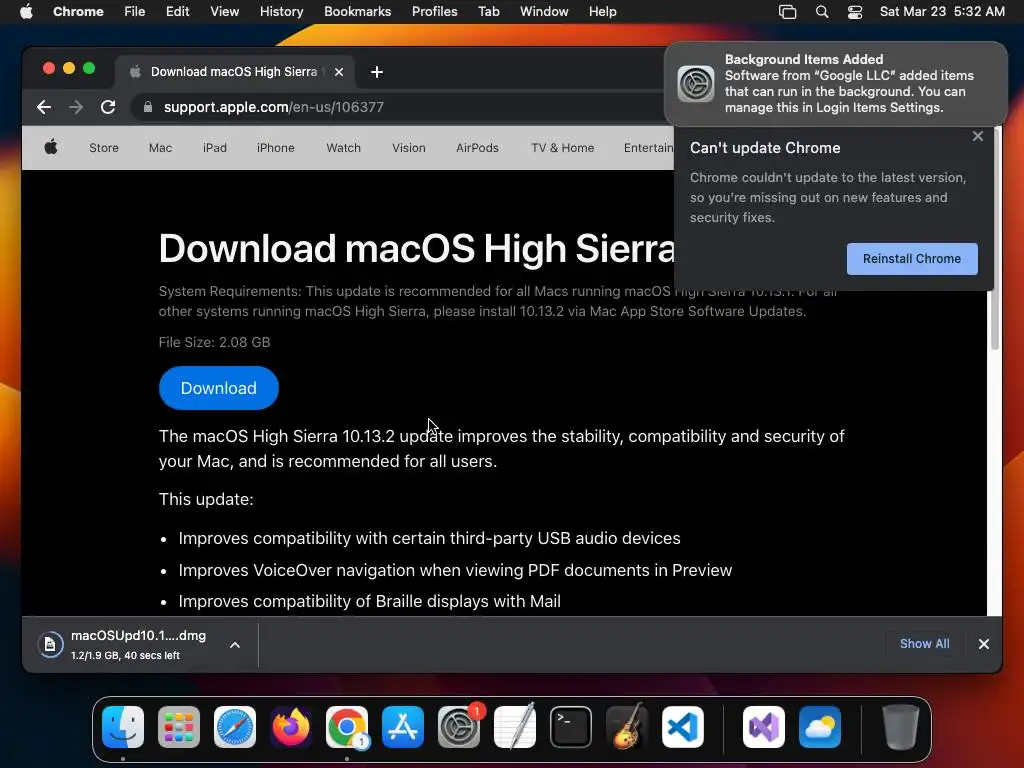Viewport: 1024px width, 768px height.
Task: Open the Tab menu
Action: point(488,11)
